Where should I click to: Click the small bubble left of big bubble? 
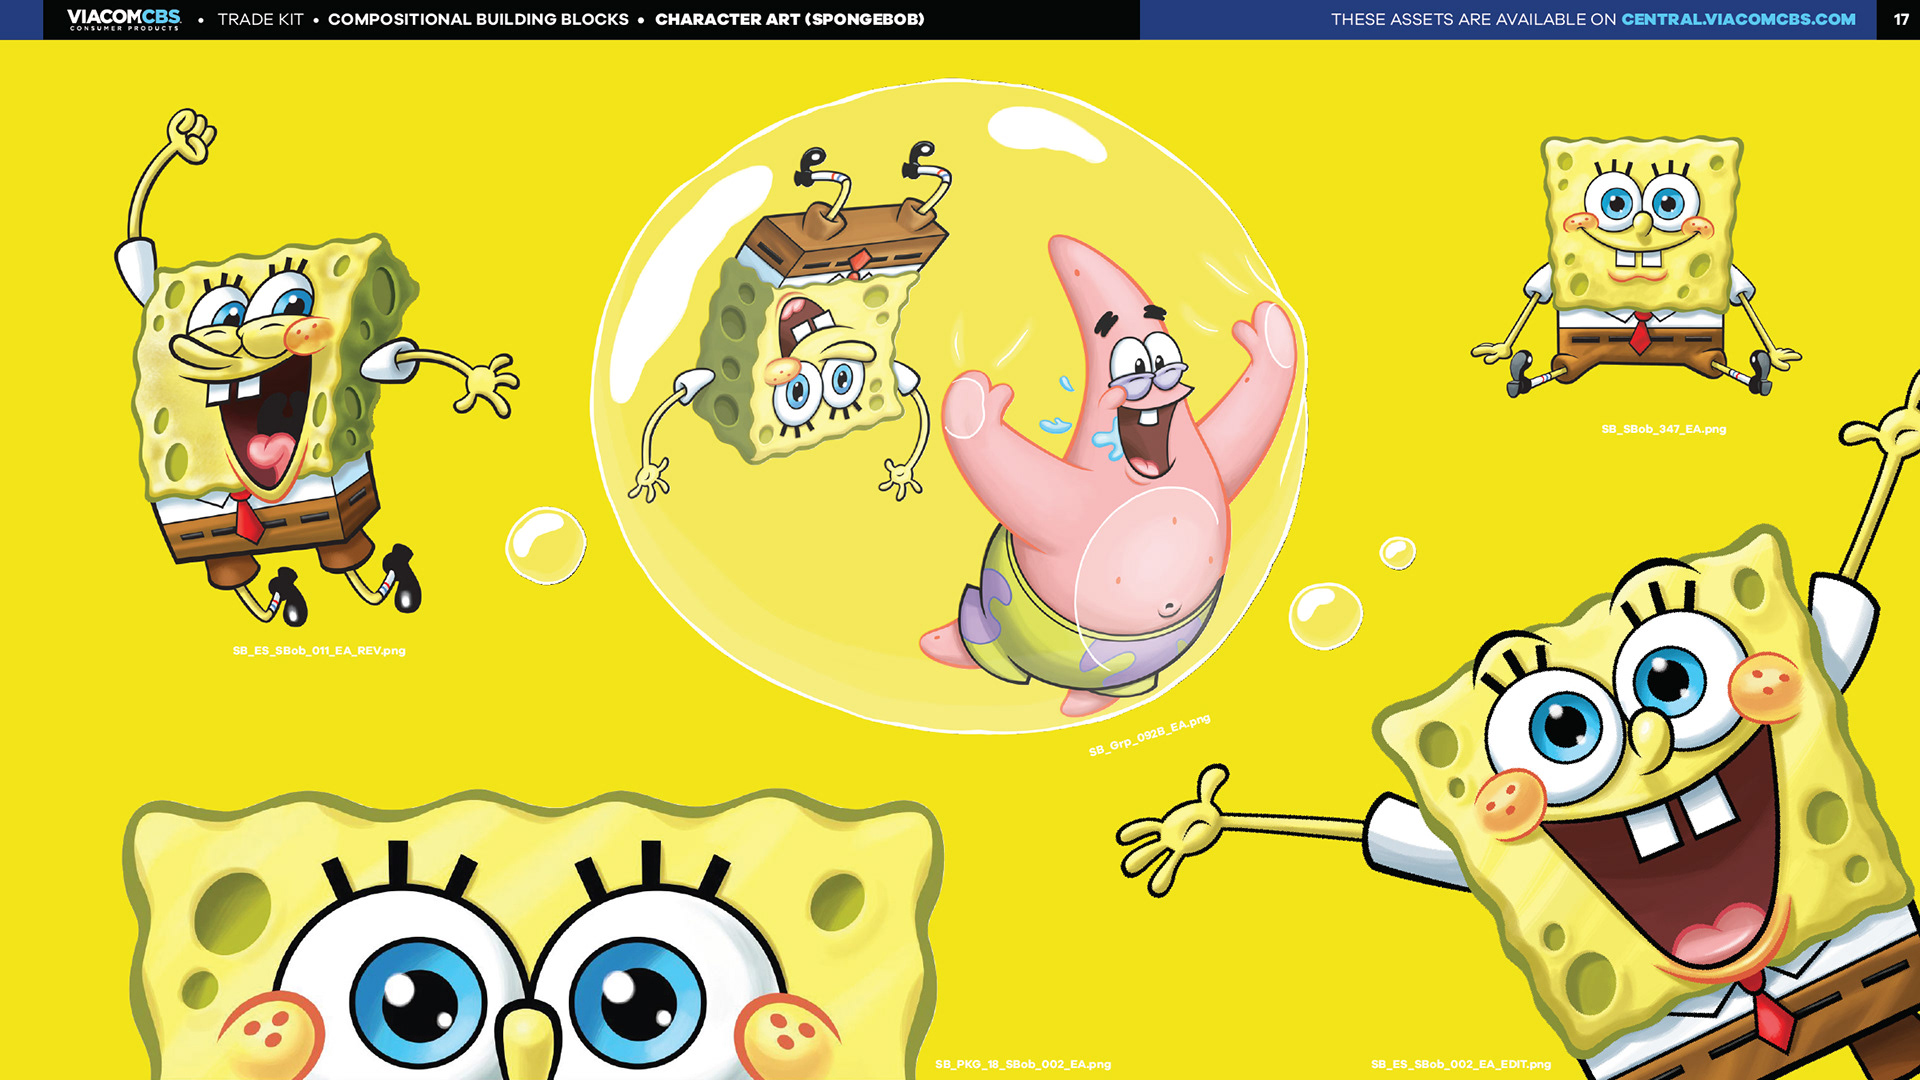point(545,546)
